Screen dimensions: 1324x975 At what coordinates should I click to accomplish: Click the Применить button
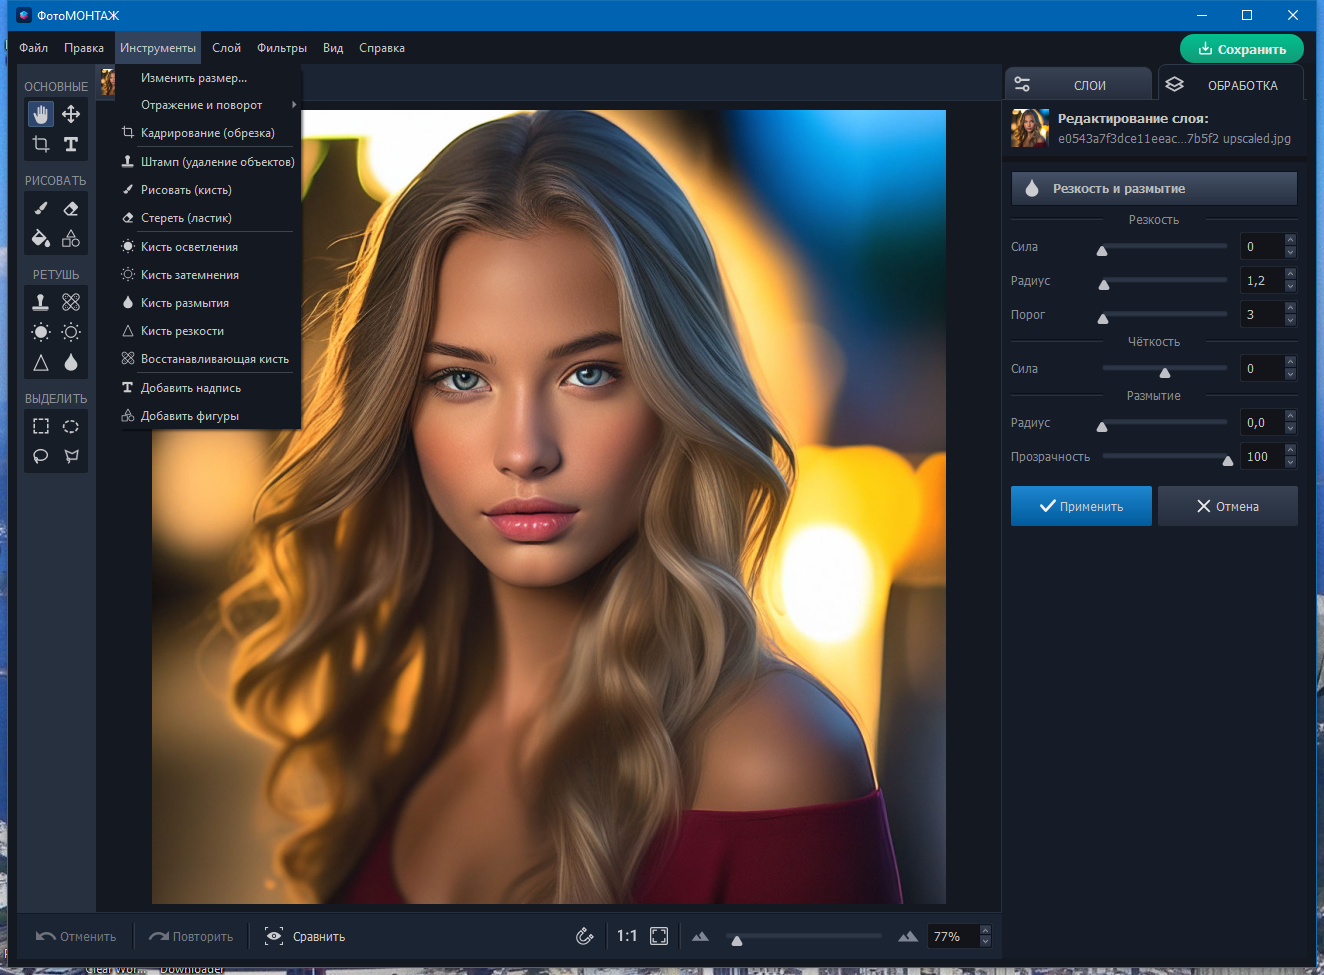[1081, 506]
